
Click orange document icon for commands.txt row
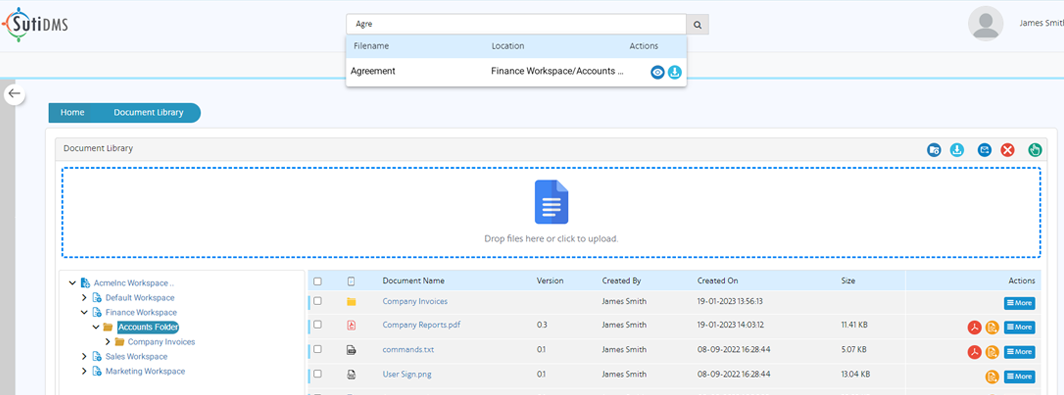(992, 352)
